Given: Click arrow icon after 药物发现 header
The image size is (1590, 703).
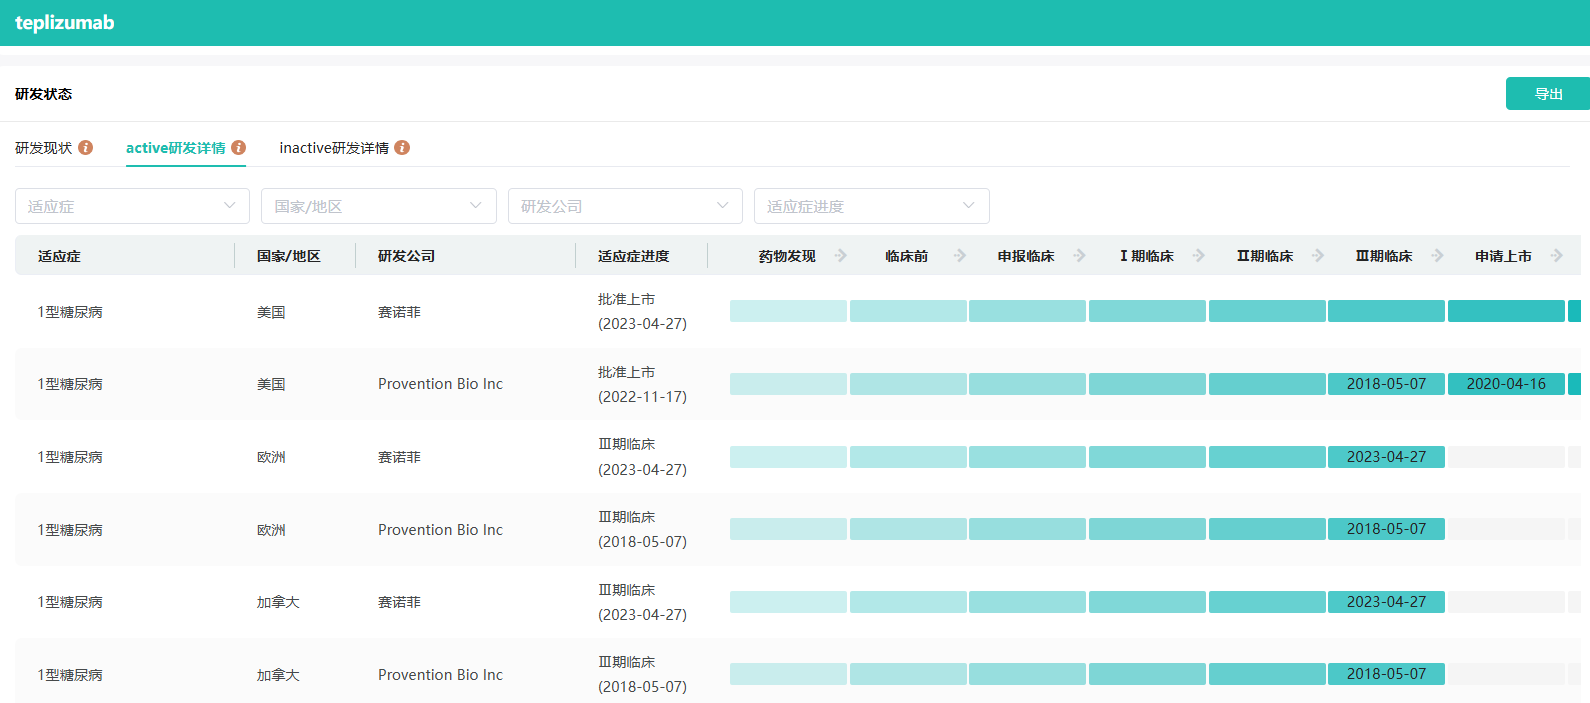Looking at the screenshot, I should tap(840, 256).
